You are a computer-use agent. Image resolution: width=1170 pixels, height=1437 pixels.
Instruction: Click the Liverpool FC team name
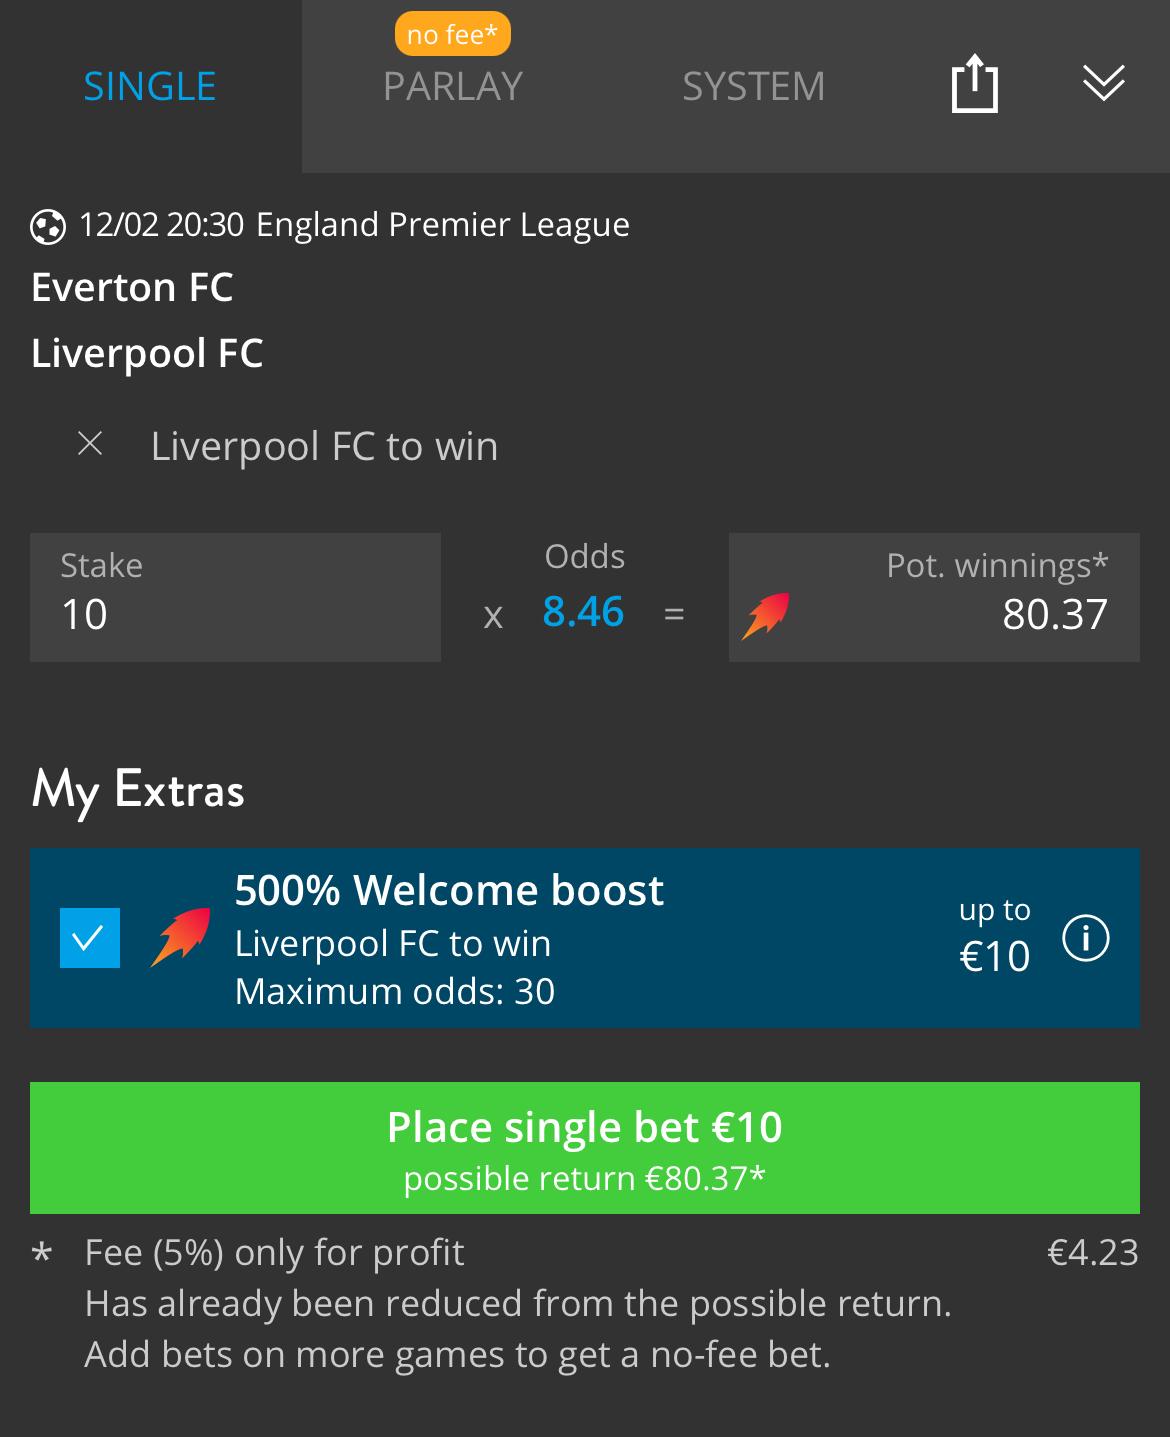click(147, 353)
